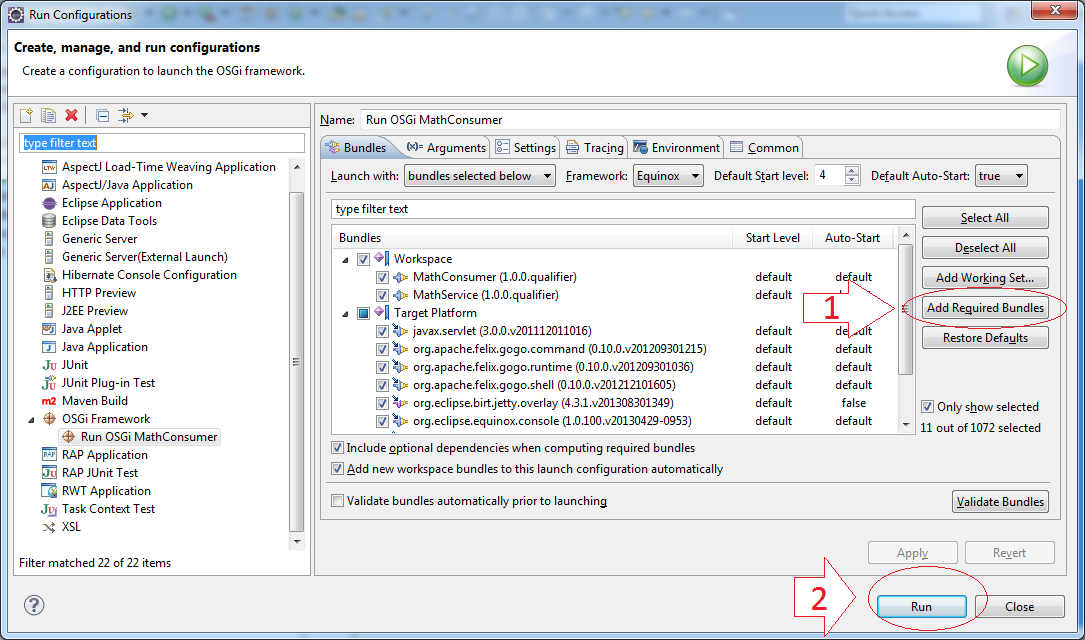Select the HTTP Preview icon
This screenshot has height=640, width=1085.
pos(49,293)
